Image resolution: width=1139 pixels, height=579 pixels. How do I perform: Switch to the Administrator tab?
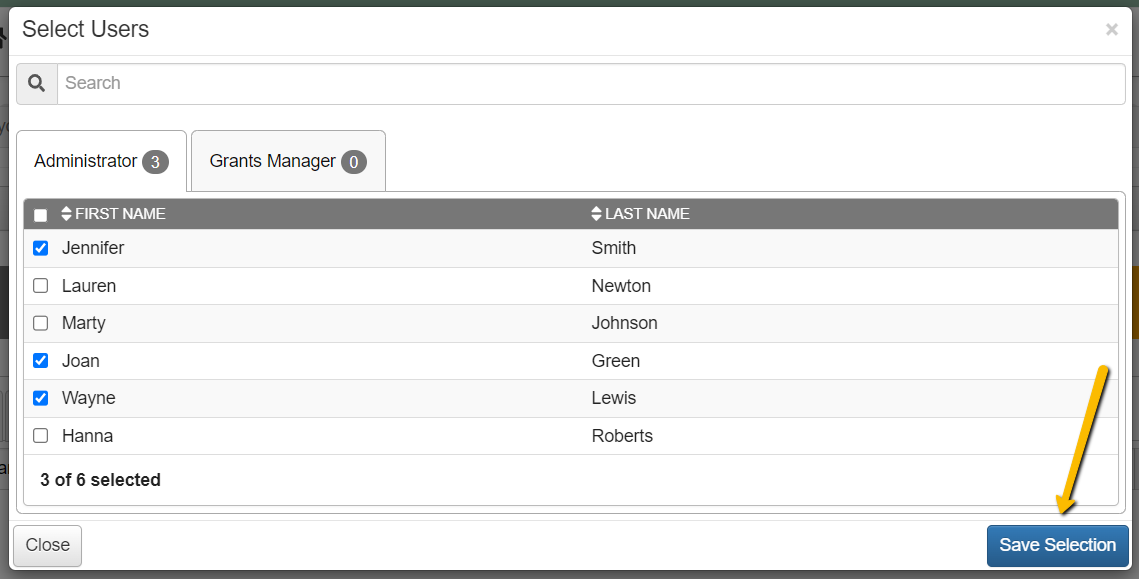[86, 161]
